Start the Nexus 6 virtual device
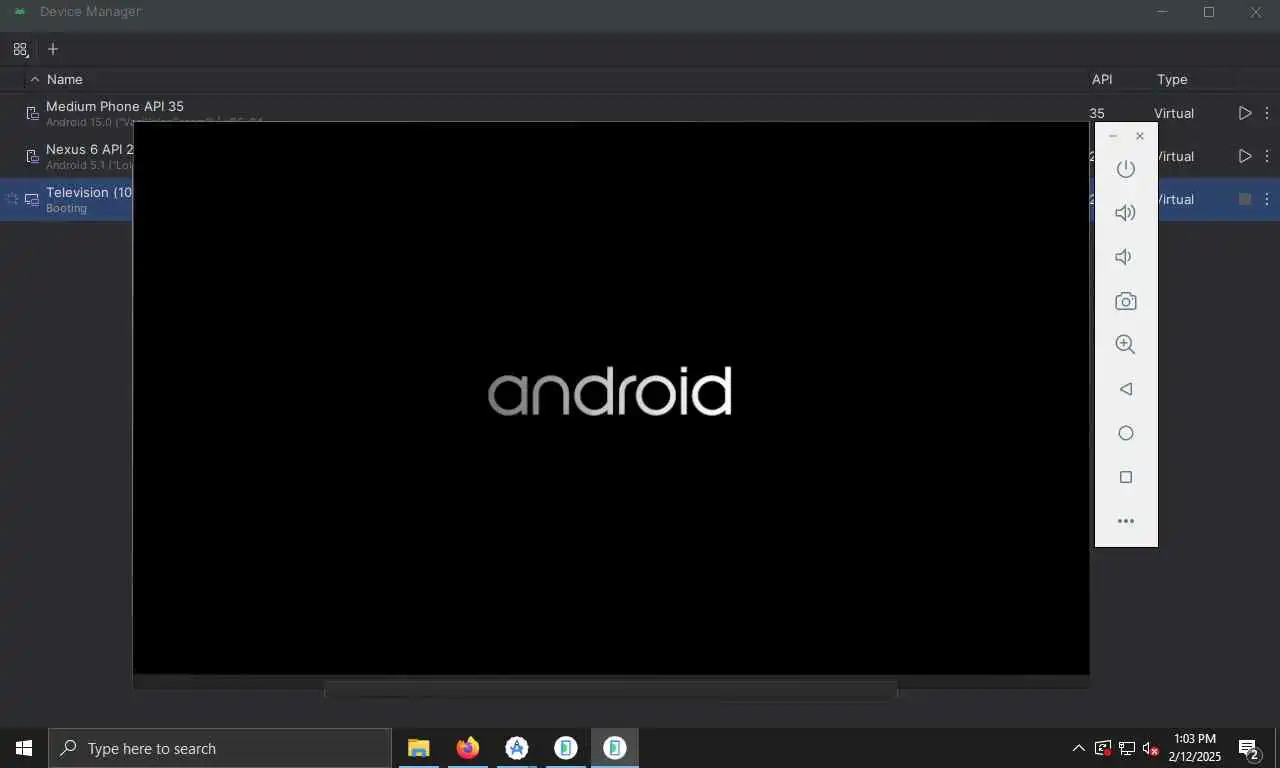This screenshot has height=768, width=1280. [1245, 156]
